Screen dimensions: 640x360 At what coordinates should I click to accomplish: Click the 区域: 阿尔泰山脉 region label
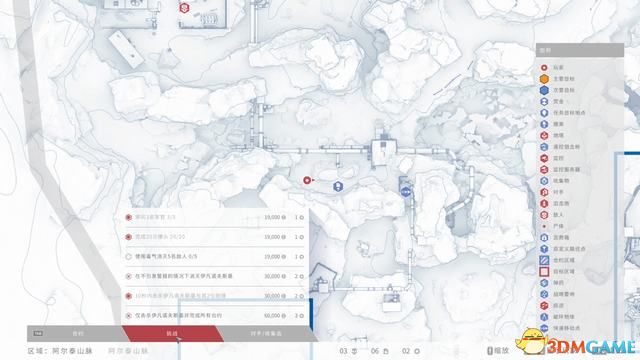[x=60, y=351]
